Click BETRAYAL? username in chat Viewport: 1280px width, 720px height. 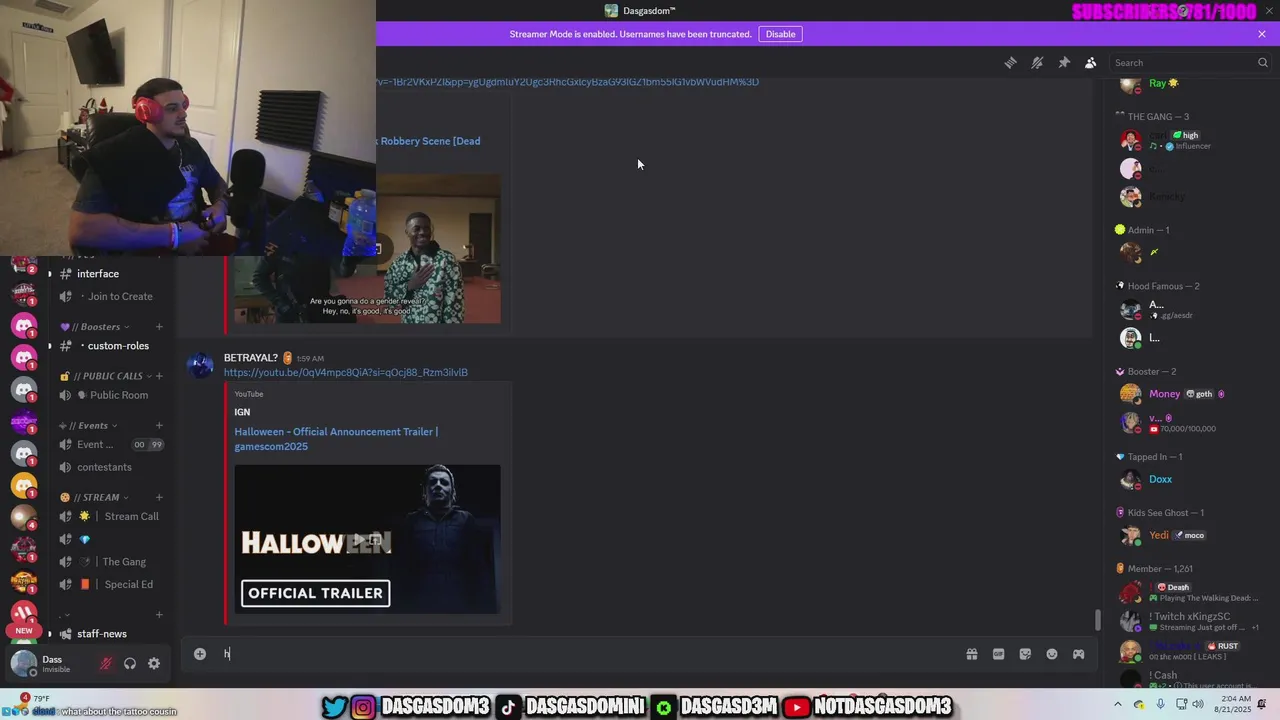251,358
